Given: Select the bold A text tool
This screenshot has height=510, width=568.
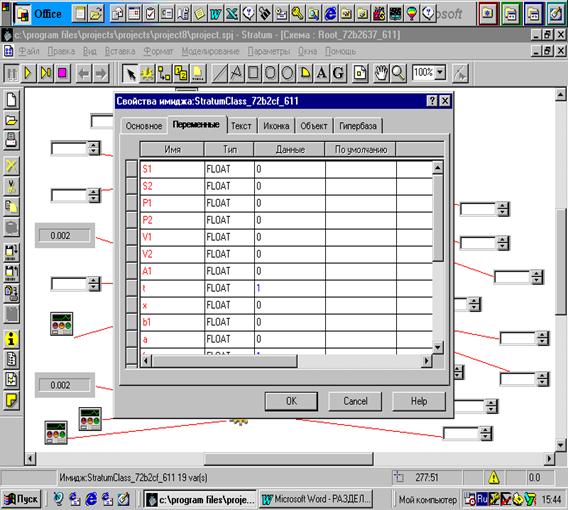Looking at the screenshot, I should click(x=321, y=74).
